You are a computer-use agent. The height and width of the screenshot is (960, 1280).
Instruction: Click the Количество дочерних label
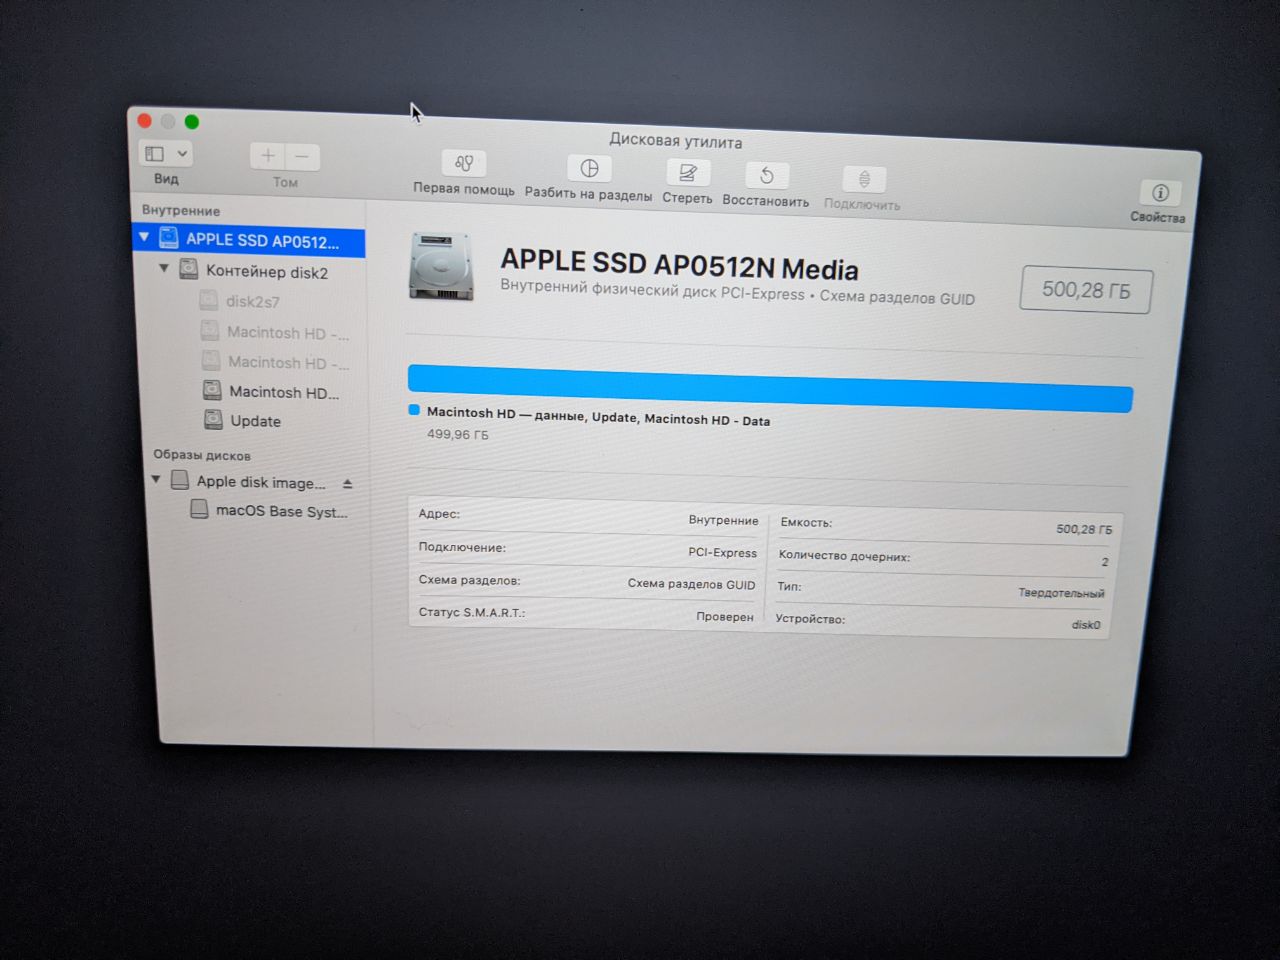(x=844, y=556)
